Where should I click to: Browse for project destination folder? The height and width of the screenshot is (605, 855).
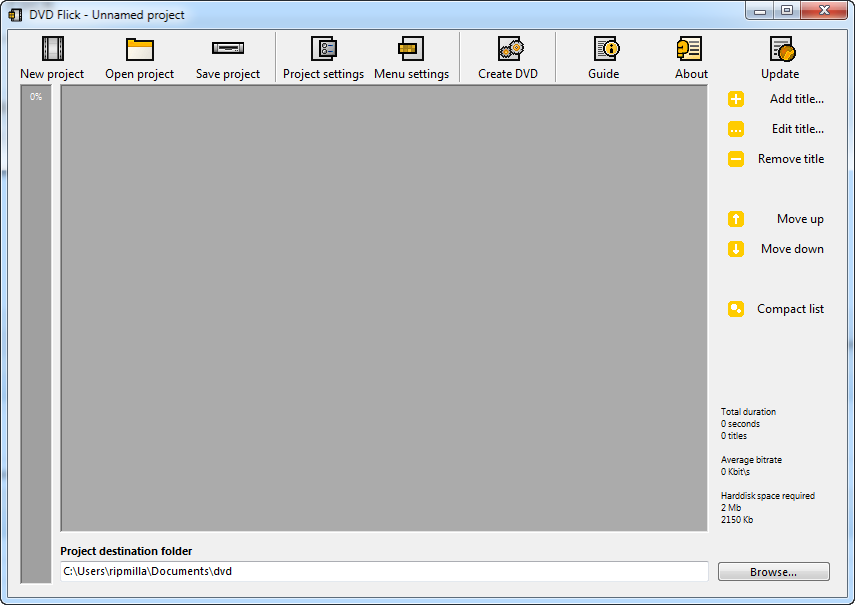(x=773, y=572)
